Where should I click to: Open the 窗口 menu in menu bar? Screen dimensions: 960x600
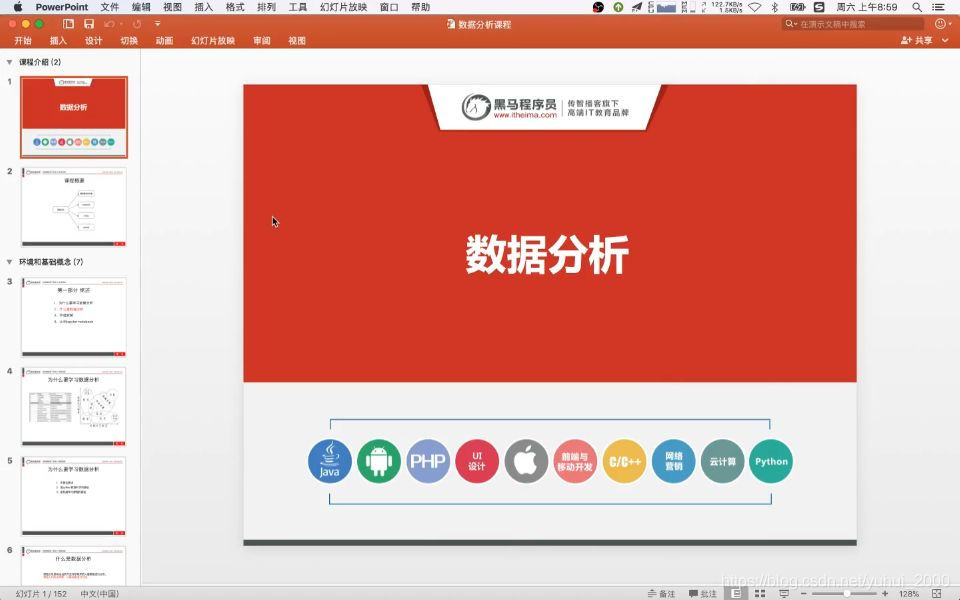389,7
